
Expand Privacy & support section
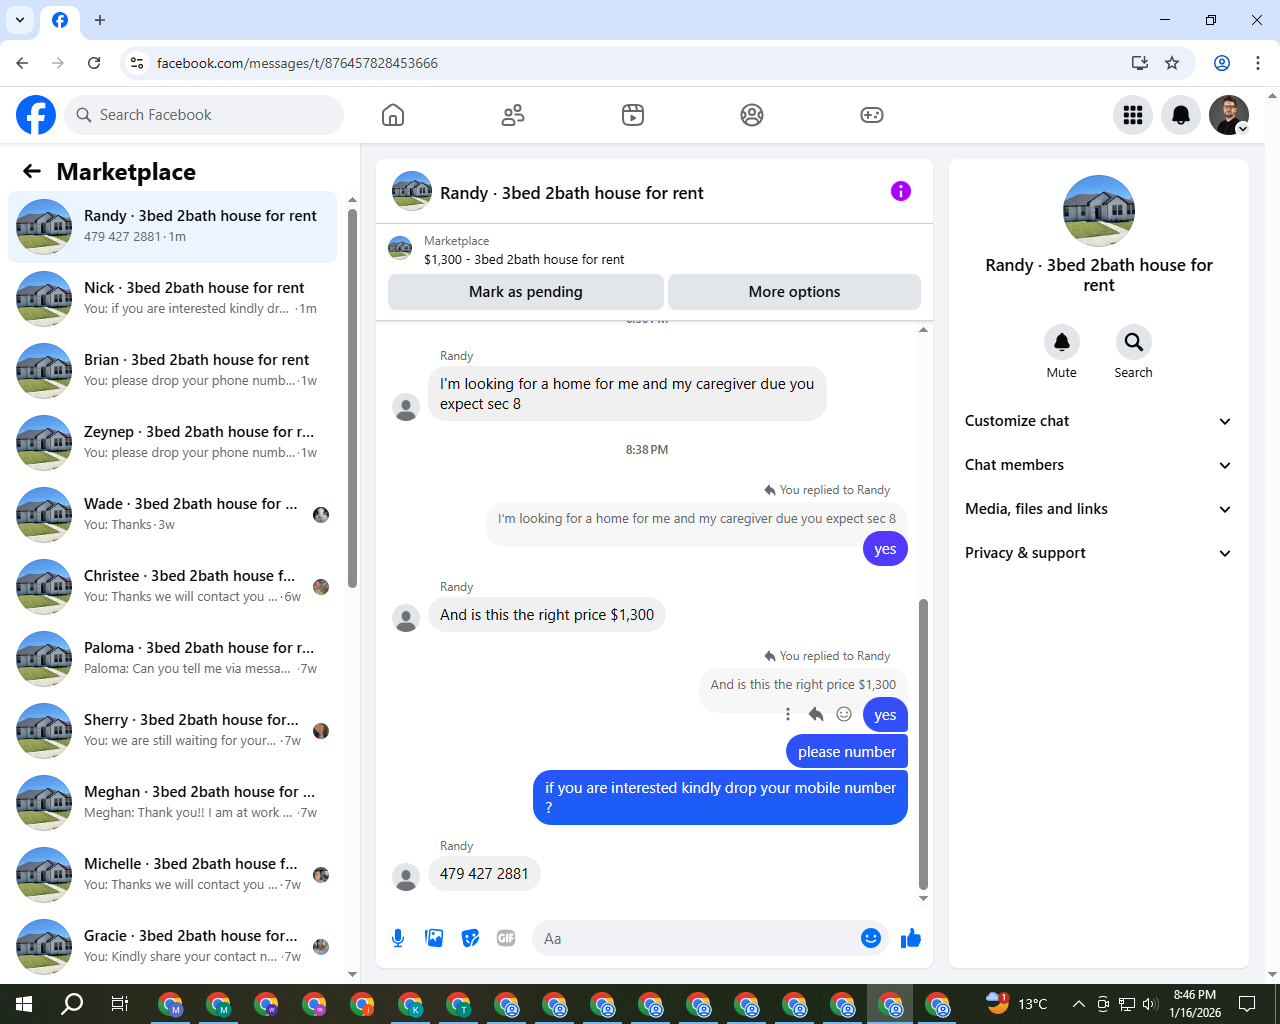[x=1098, y=553]
